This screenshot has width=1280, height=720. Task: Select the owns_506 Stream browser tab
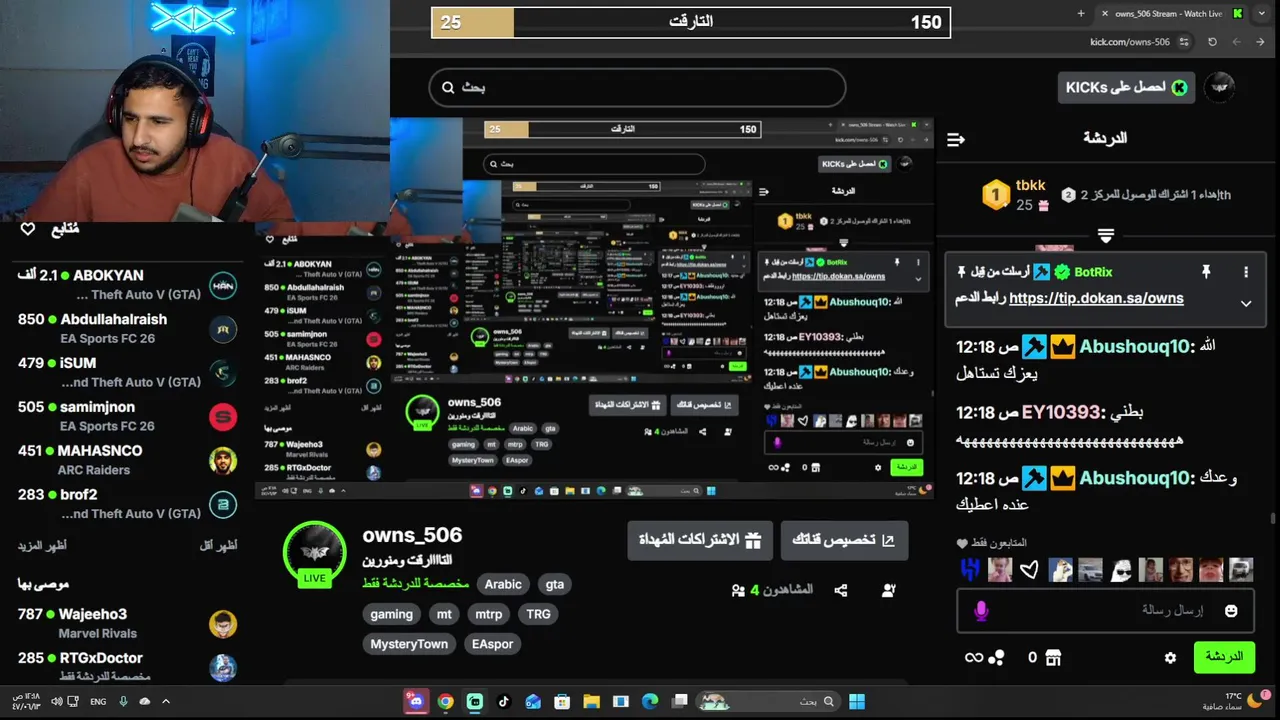click(1170, 13)
